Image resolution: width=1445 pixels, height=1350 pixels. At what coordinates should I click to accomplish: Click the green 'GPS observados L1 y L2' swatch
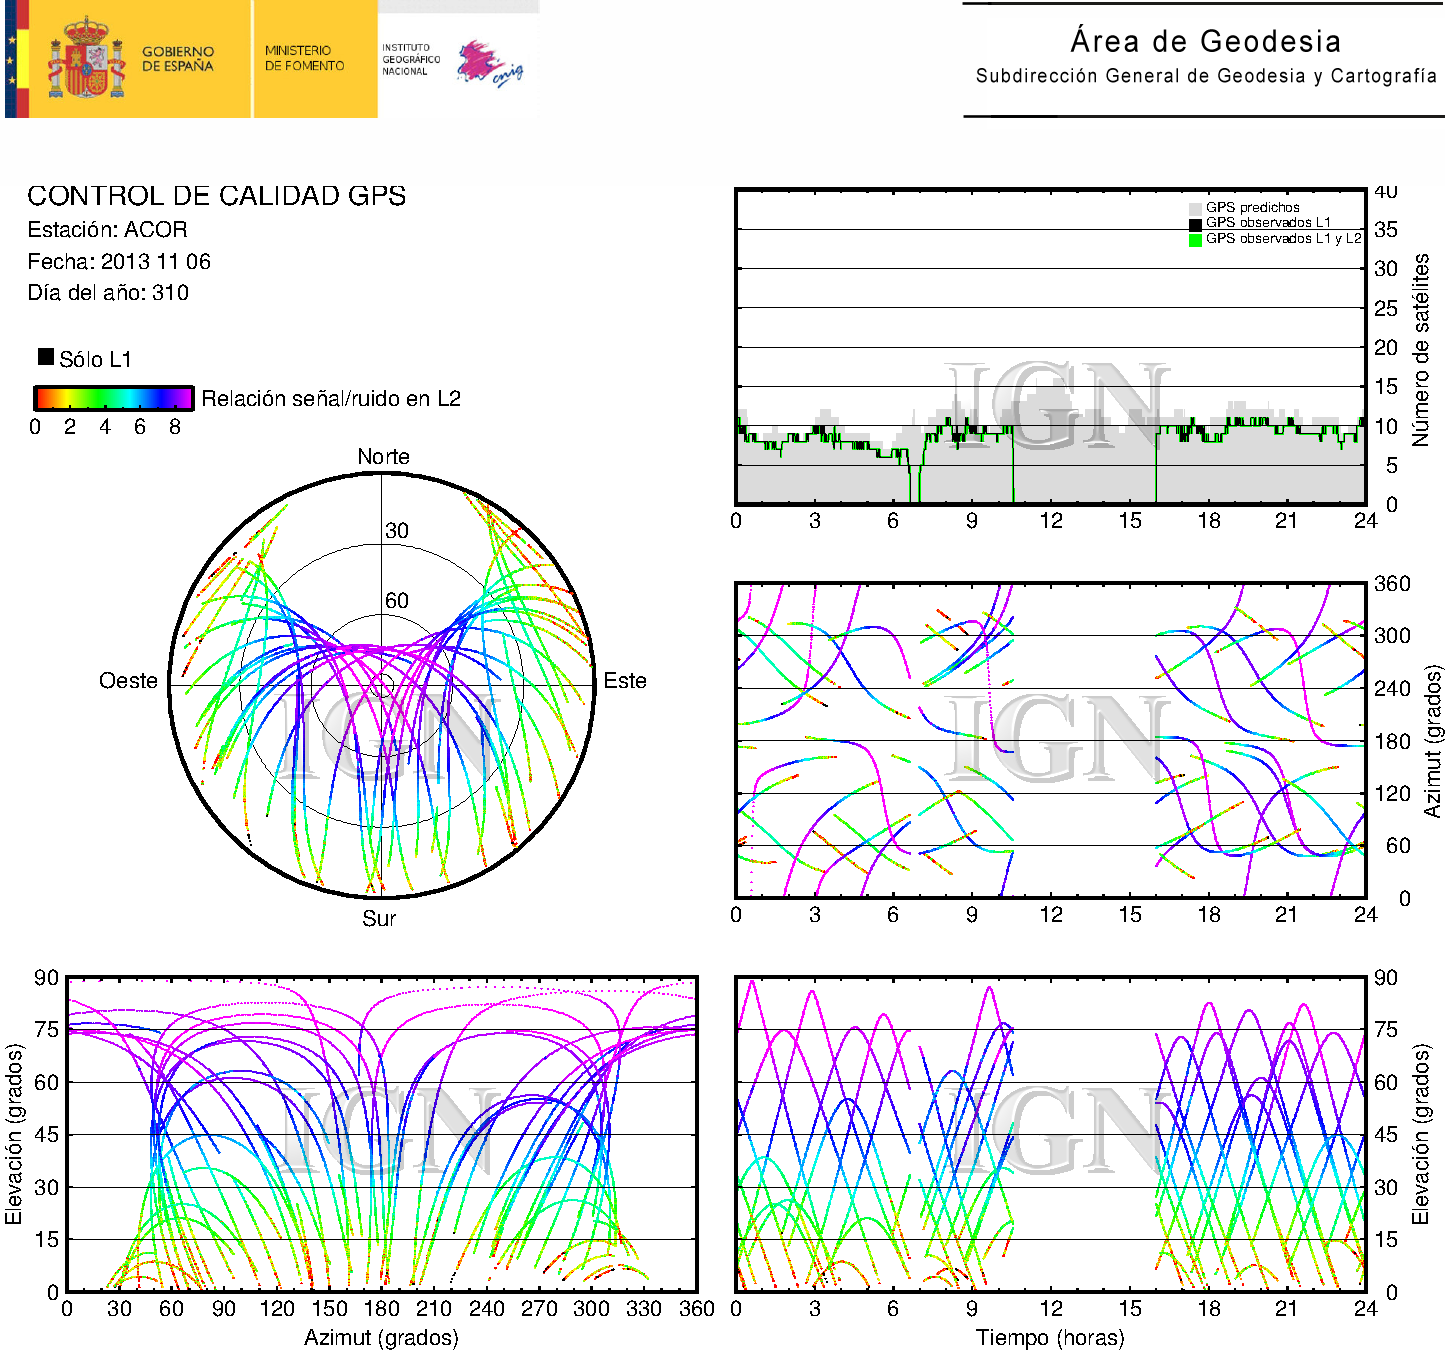1195,240
